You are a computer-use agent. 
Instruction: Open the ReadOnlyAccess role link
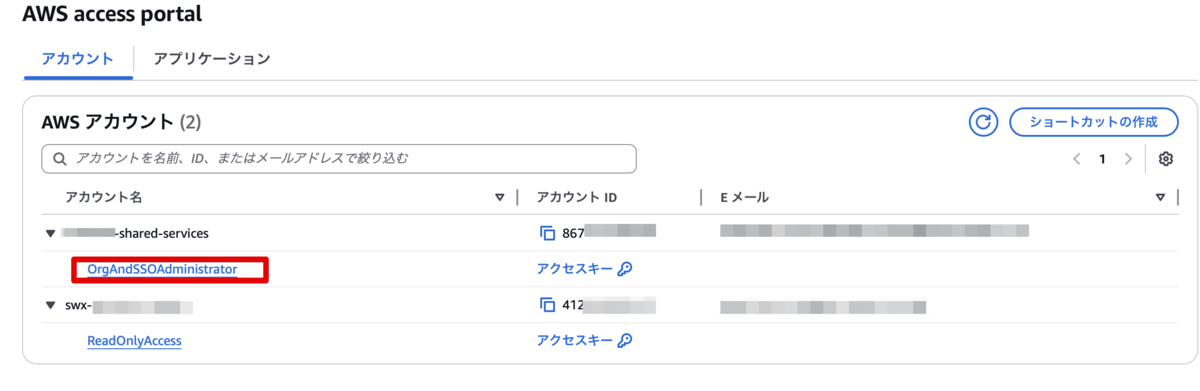(x=134, y=341)
